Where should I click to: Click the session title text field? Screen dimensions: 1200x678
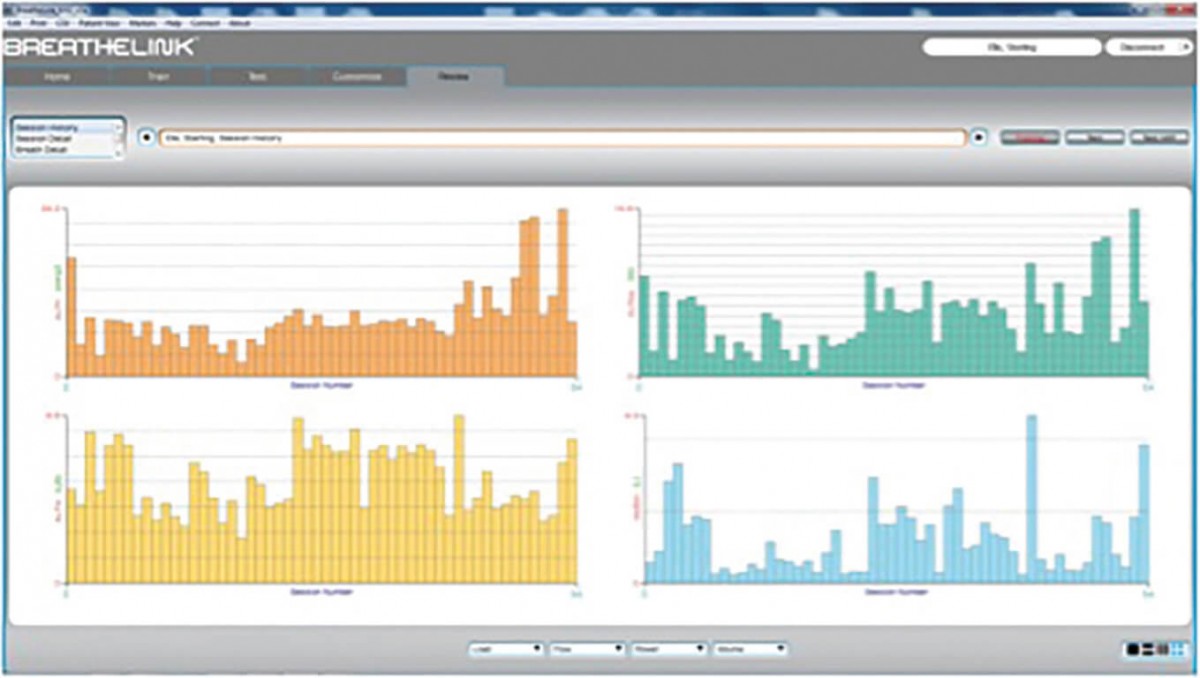coord(562,138)
